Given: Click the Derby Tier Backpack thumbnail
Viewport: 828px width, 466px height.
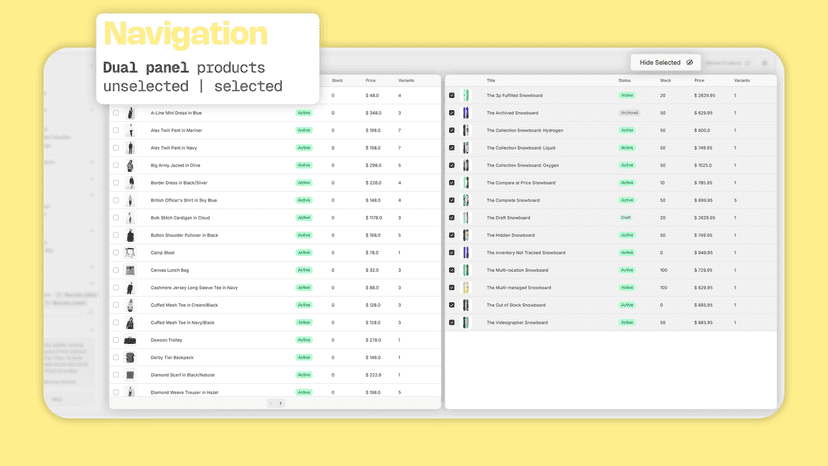Looking at the screenshot, I should 130,357.
